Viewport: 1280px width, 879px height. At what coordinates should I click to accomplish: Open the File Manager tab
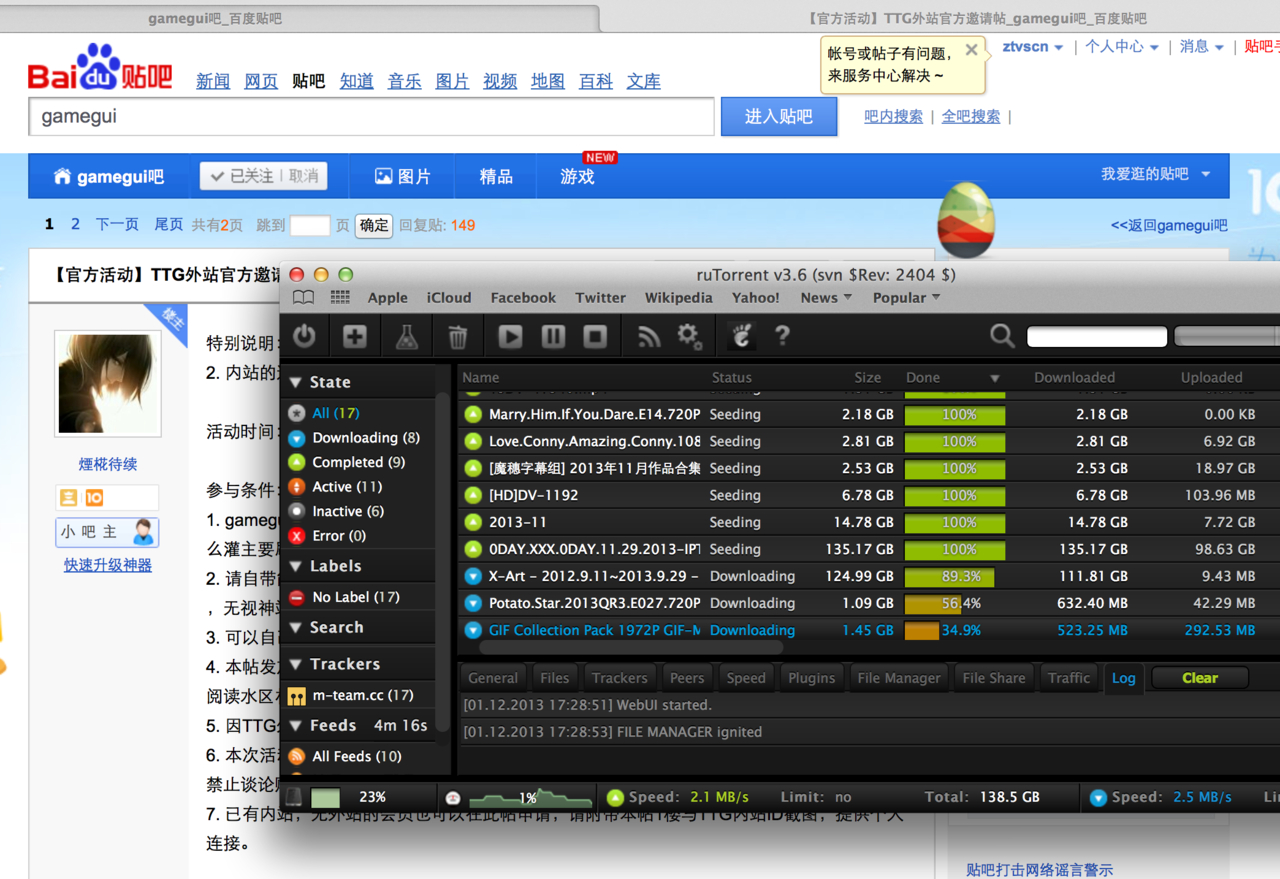pos(899,678)
